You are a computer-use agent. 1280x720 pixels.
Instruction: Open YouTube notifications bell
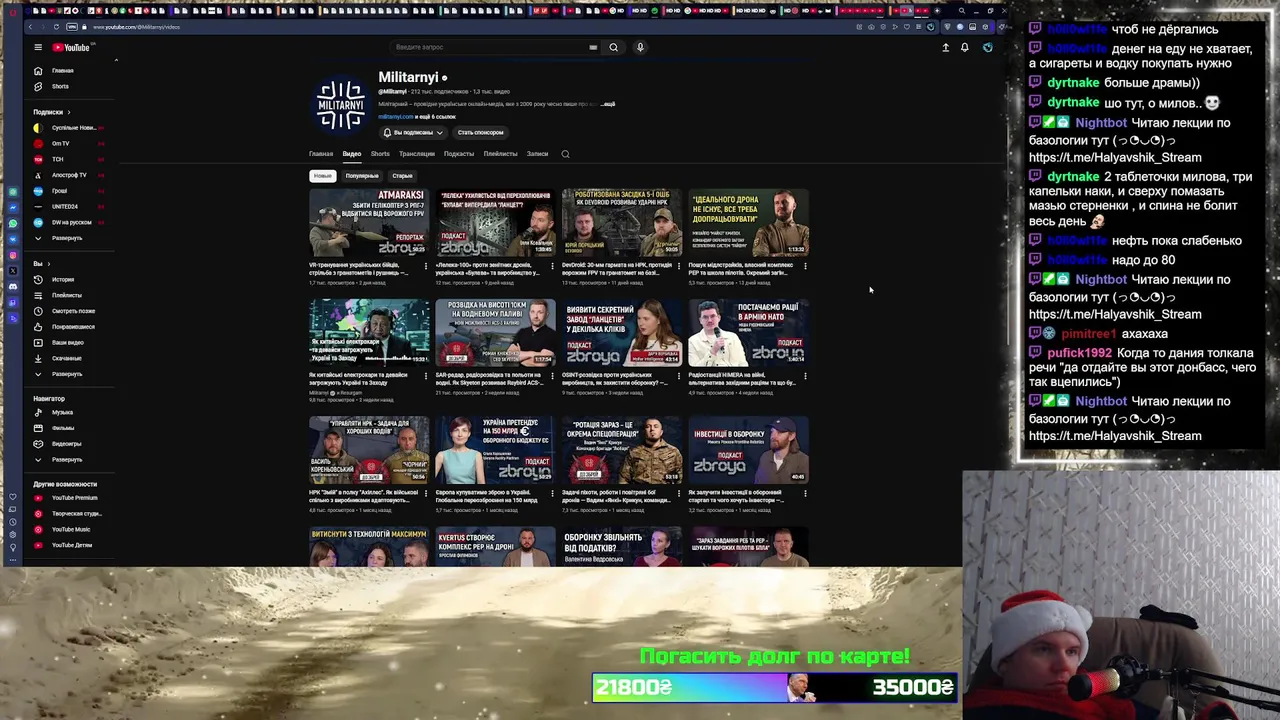click(x=965, y=47)
